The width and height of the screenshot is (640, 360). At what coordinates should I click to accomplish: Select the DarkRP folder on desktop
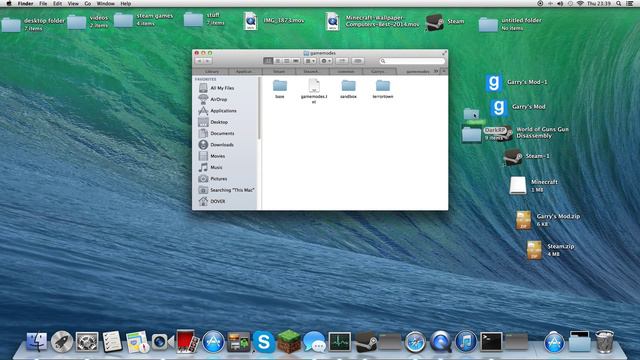(471, 134)
